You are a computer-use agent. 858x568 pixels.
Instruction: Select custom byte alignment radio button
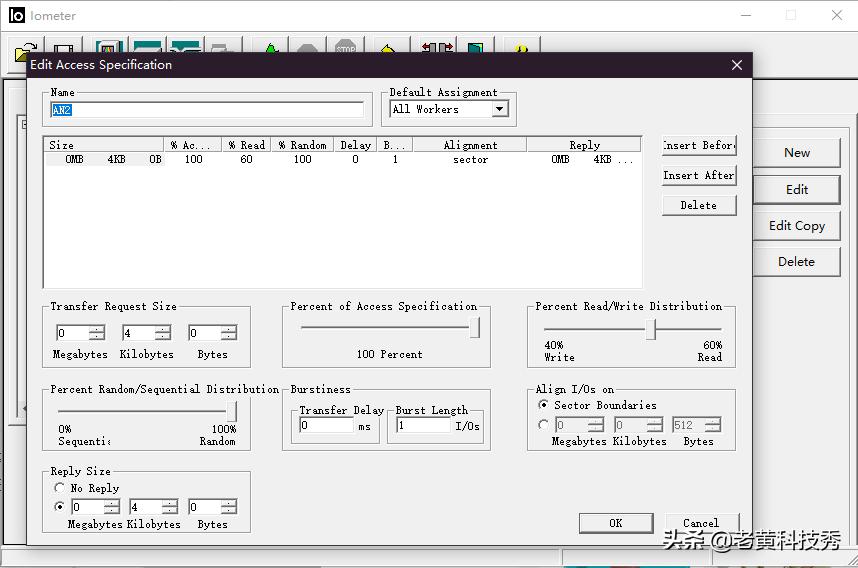coord(543,424)
